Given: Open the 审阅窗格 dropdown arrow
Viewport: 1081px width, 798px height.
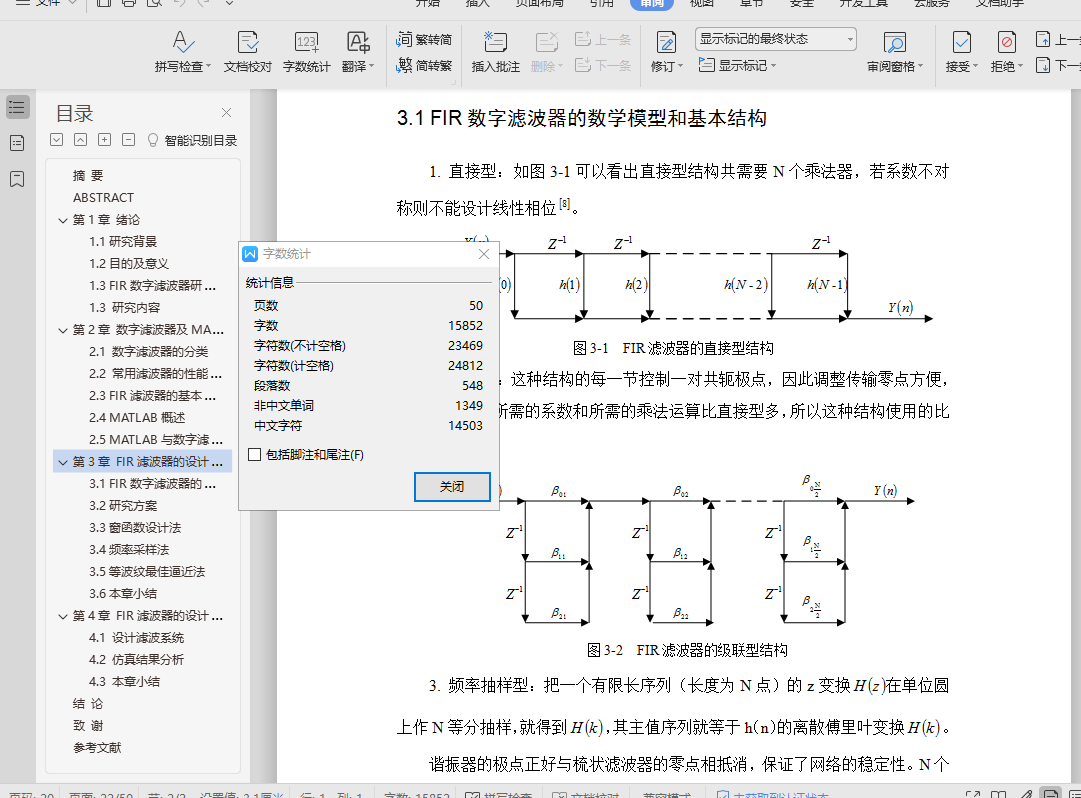Looking at the screenshot, I should click(920, 67).
